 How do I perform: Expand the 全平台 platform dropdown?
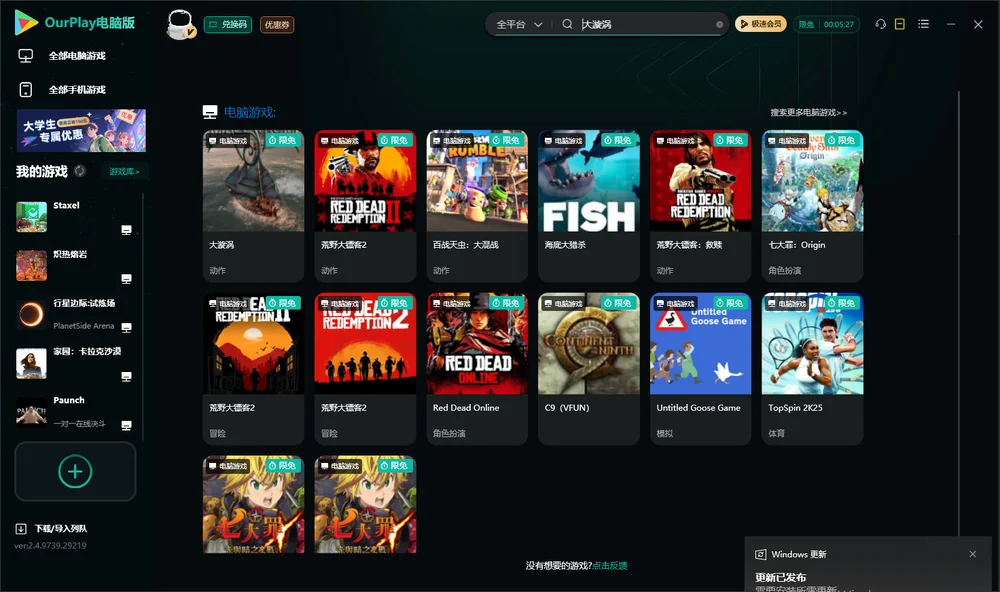[x=519, y=24]
